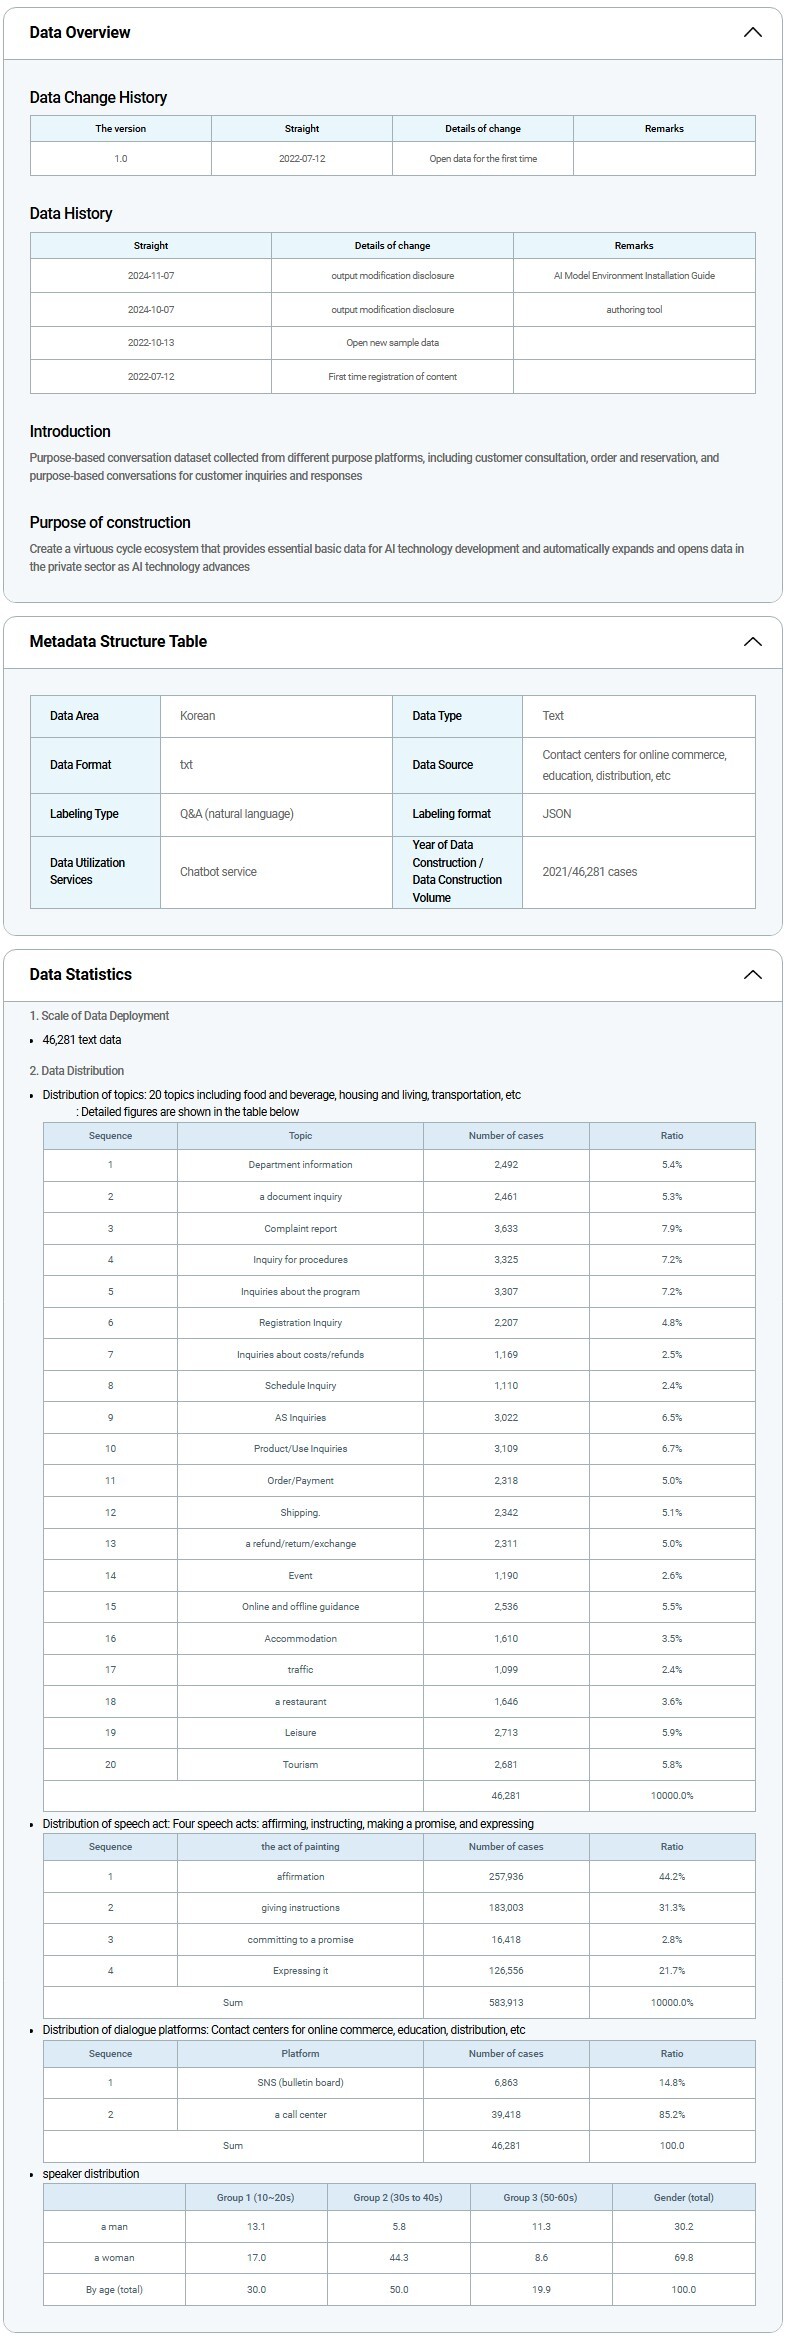The height and width of the screenshot is (2339, 787).
Task: Click the Data Overview panel title
Action: [x=80, y=32]
